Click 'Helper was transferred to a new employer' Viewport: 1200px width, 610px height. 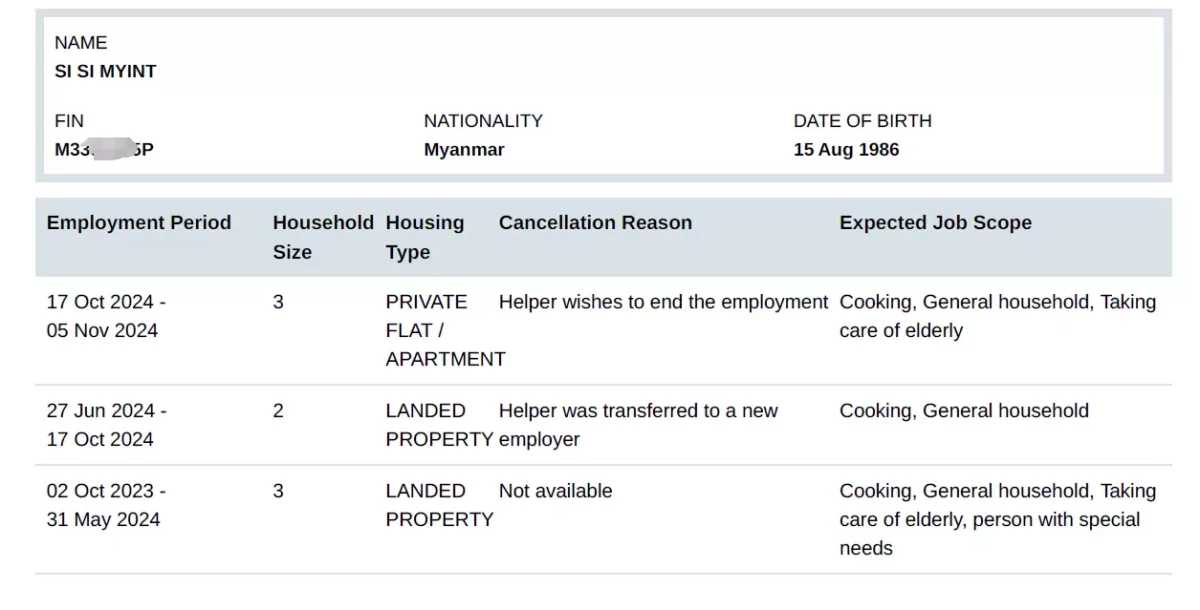(x=638, y=425)
